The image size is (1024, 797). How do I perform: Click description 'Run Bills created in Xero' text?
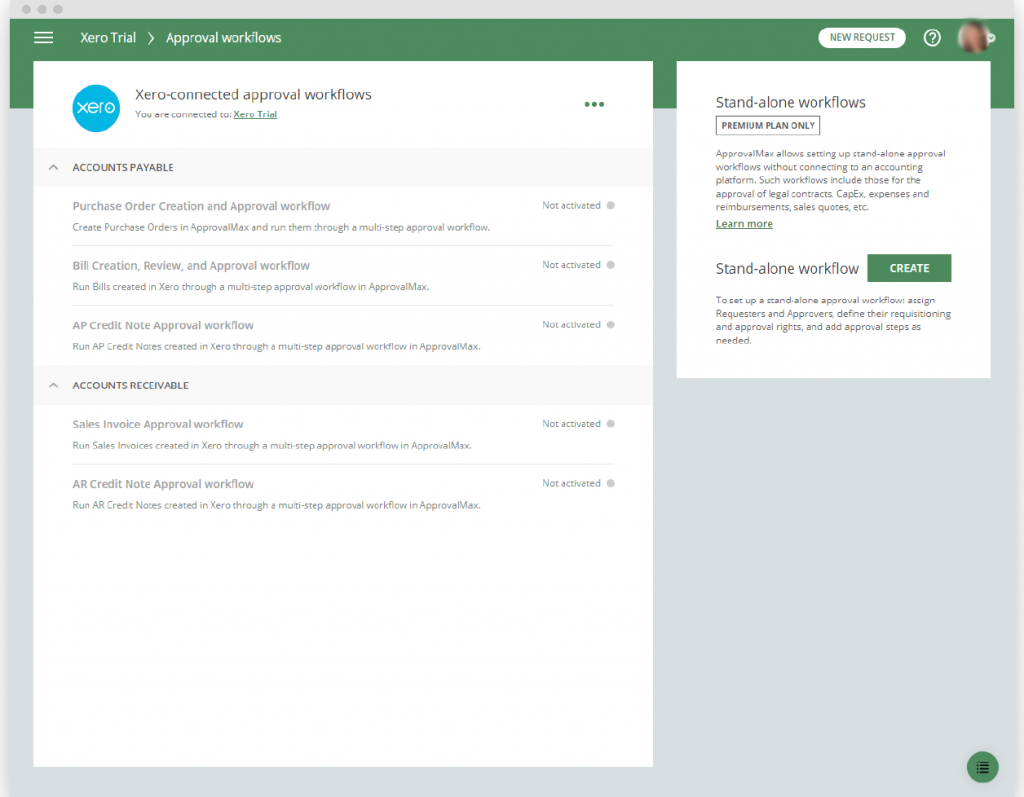click(x=251, y=287)
